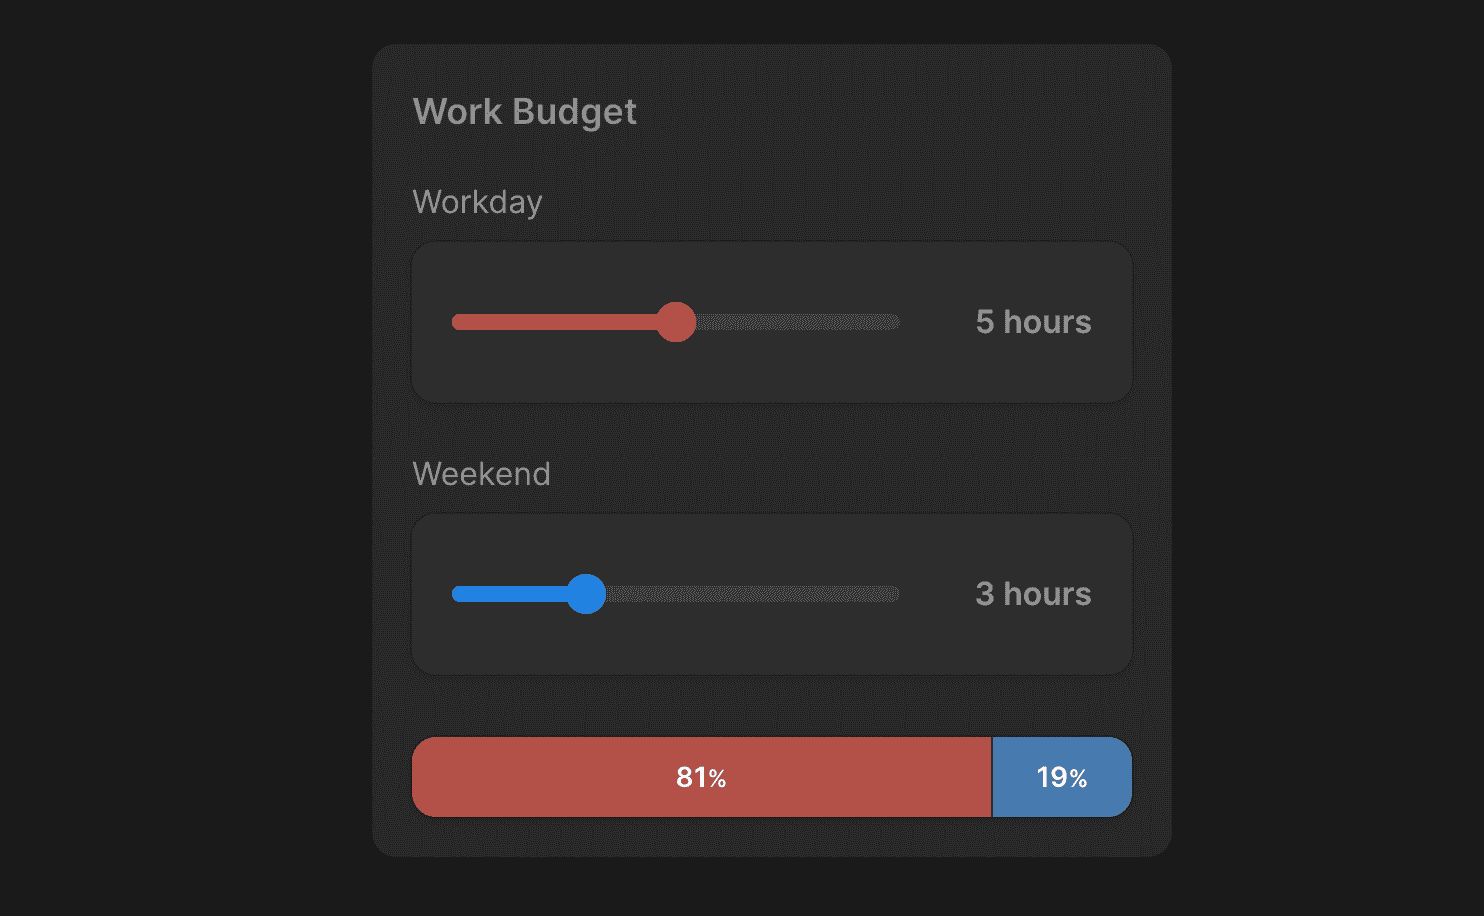Select the gray unfilled portion of Workday slider
The height and width of the screenshot is (916, 1484).
click(800, 322)
